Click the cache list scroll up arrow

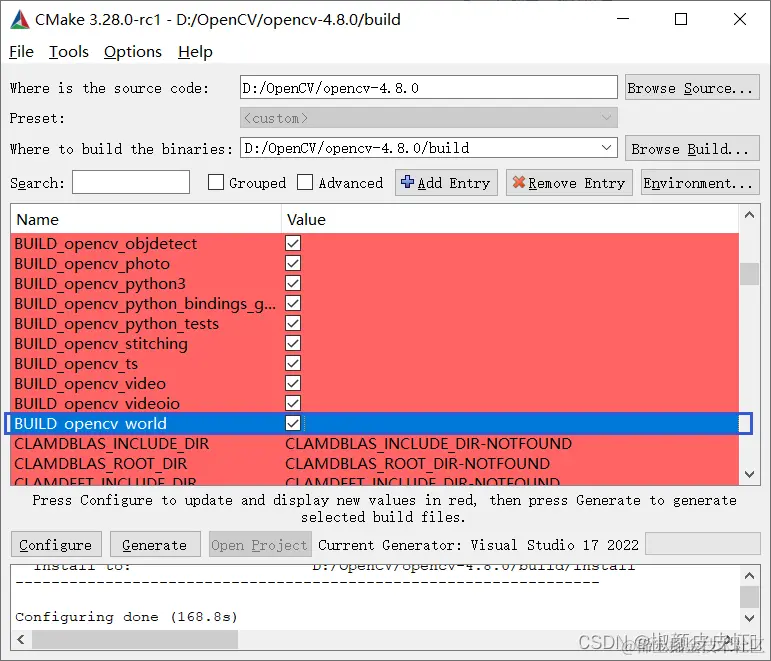click(x=749, y=215)
